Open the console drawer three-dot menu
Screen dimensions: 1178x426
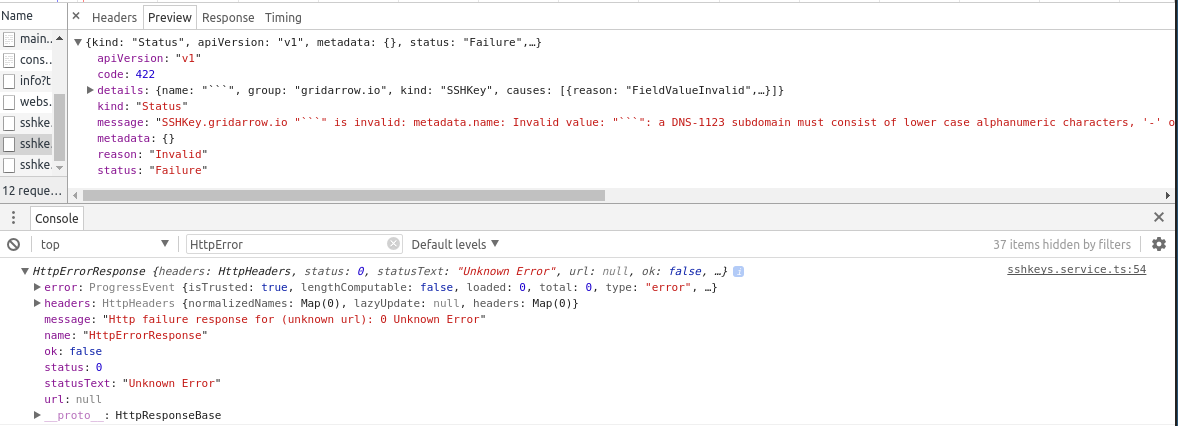coord(14,218)
